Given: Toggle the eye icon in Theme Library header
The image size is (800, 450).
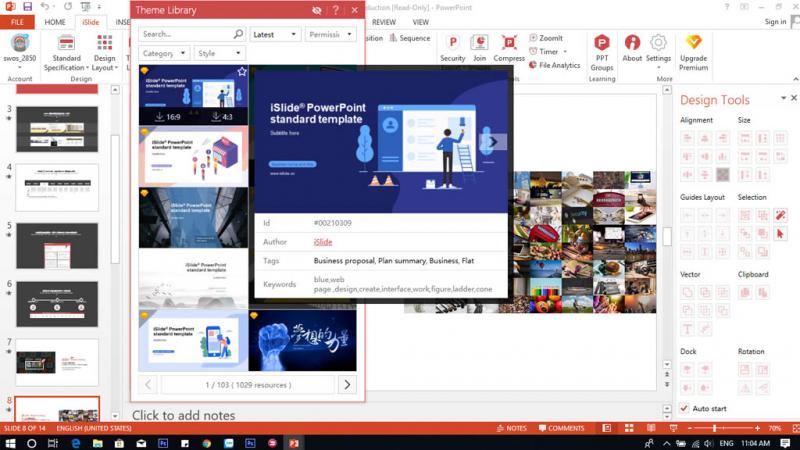Looking at the screenshot, I should click(317, 10).
